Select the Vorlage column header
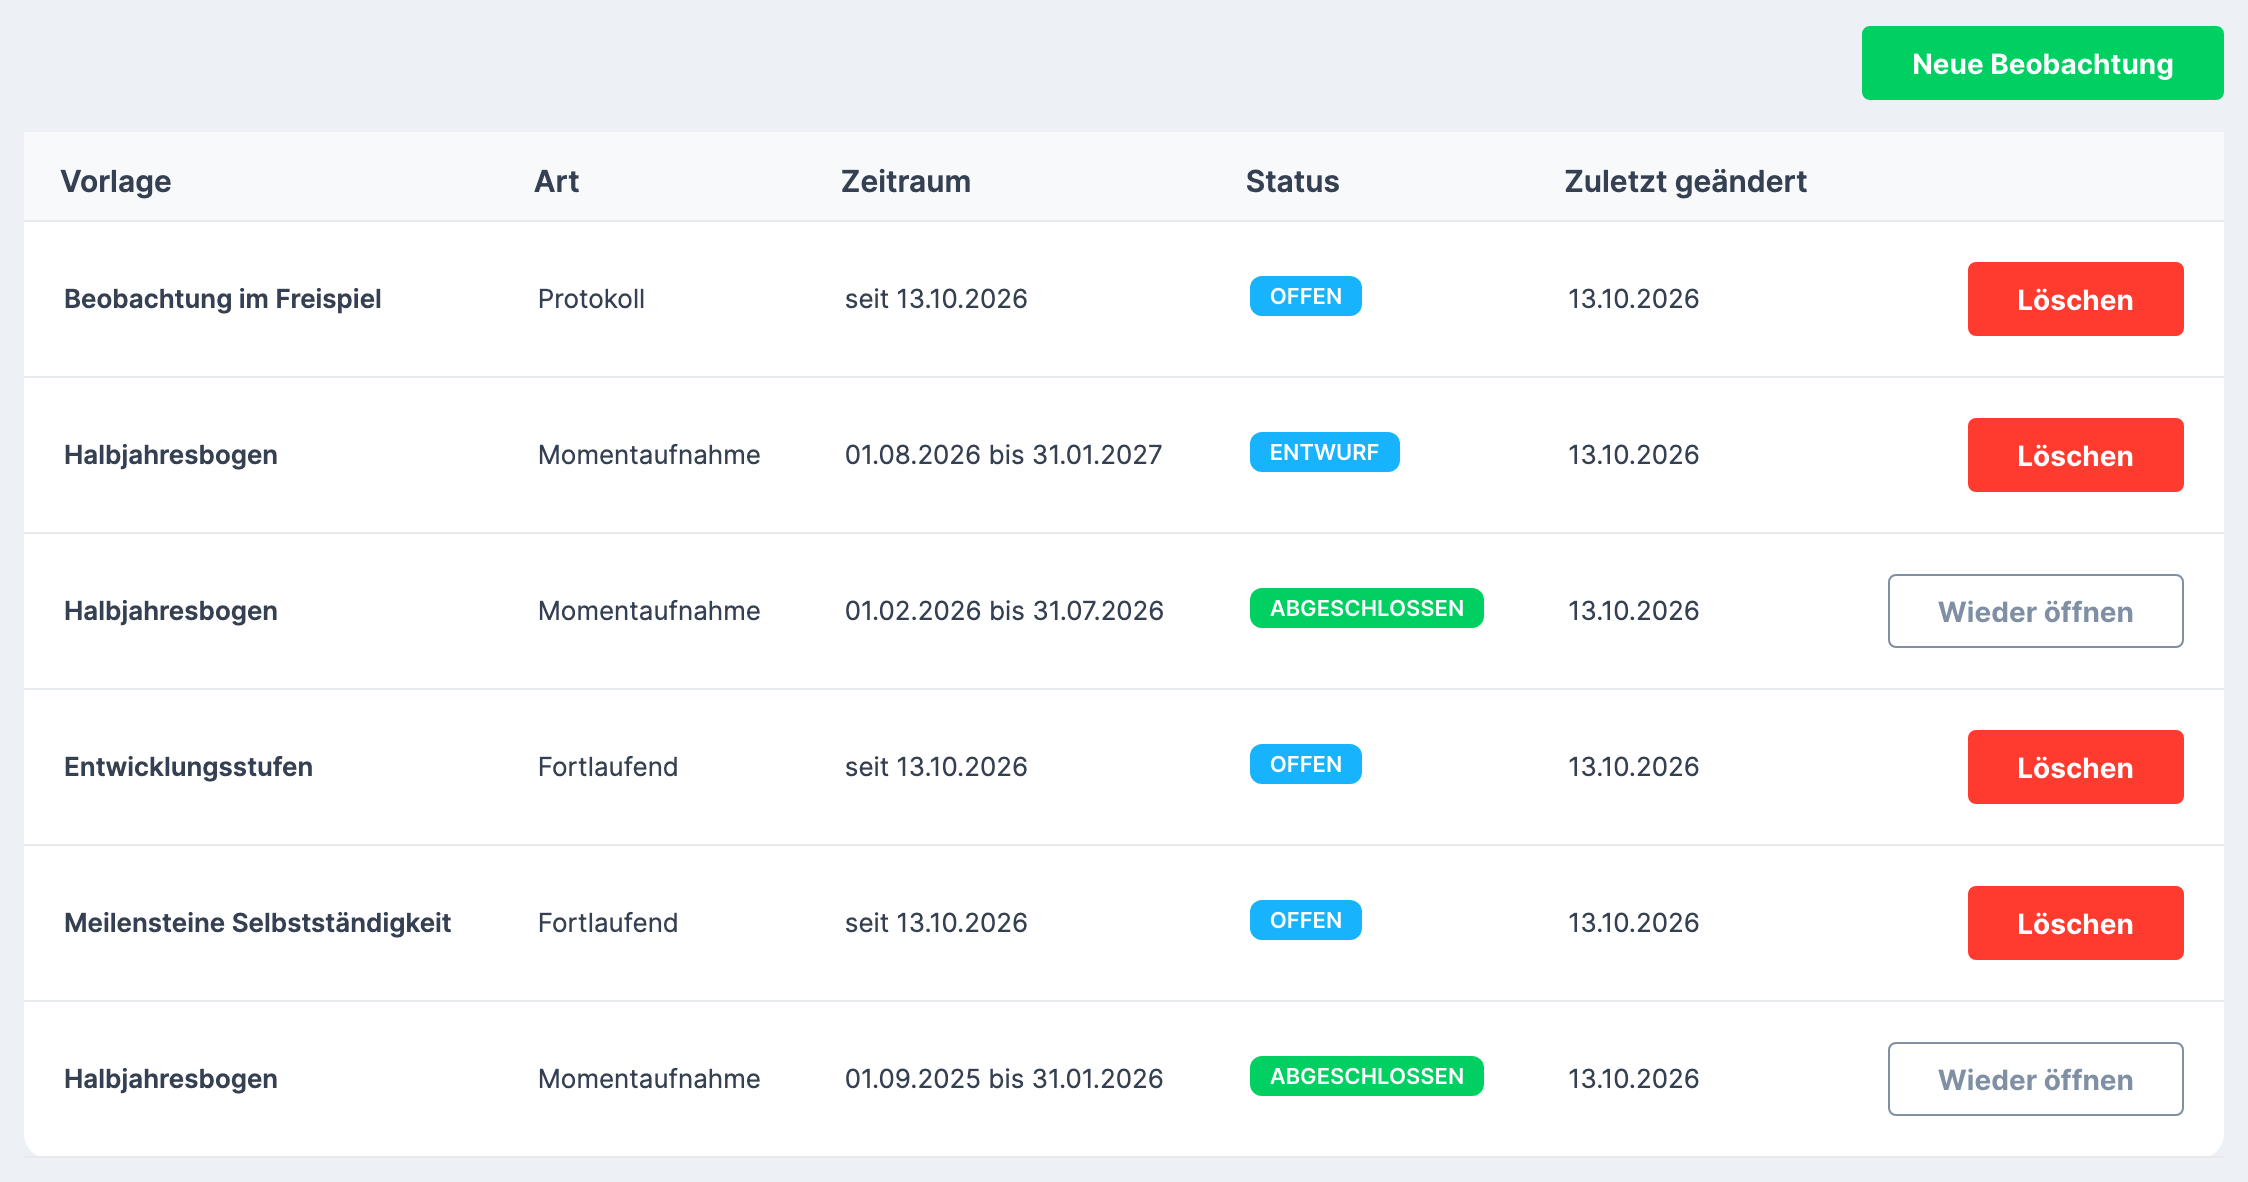Viewport: 2248px width, 1182px height. pos(116,181)
